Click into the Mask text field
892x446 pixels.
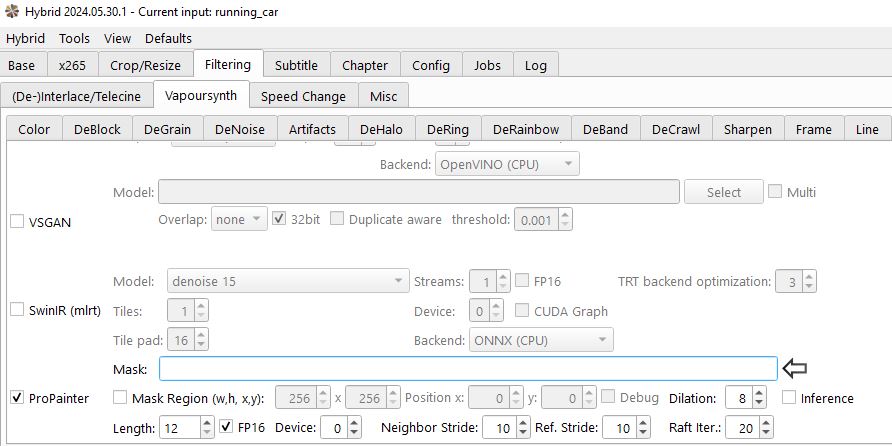tap(467, 369)
